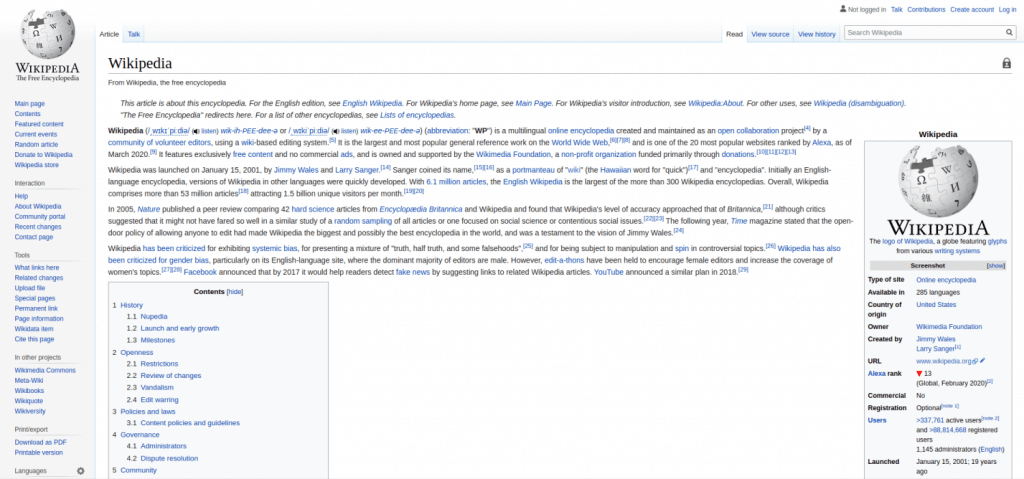The width and height of the screenshot is (1024, 479).
Task: Click Donate to Wikipedia
Action: coord(43,155)
